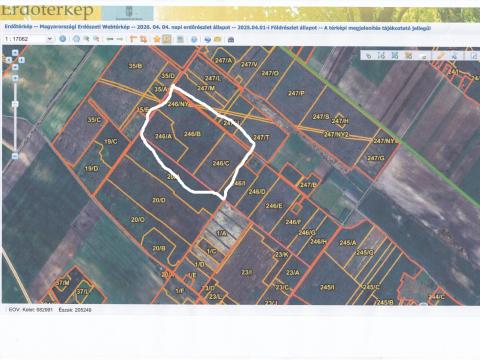
Task: Click the orange star bookmark icon
Action: pos(157,39)
